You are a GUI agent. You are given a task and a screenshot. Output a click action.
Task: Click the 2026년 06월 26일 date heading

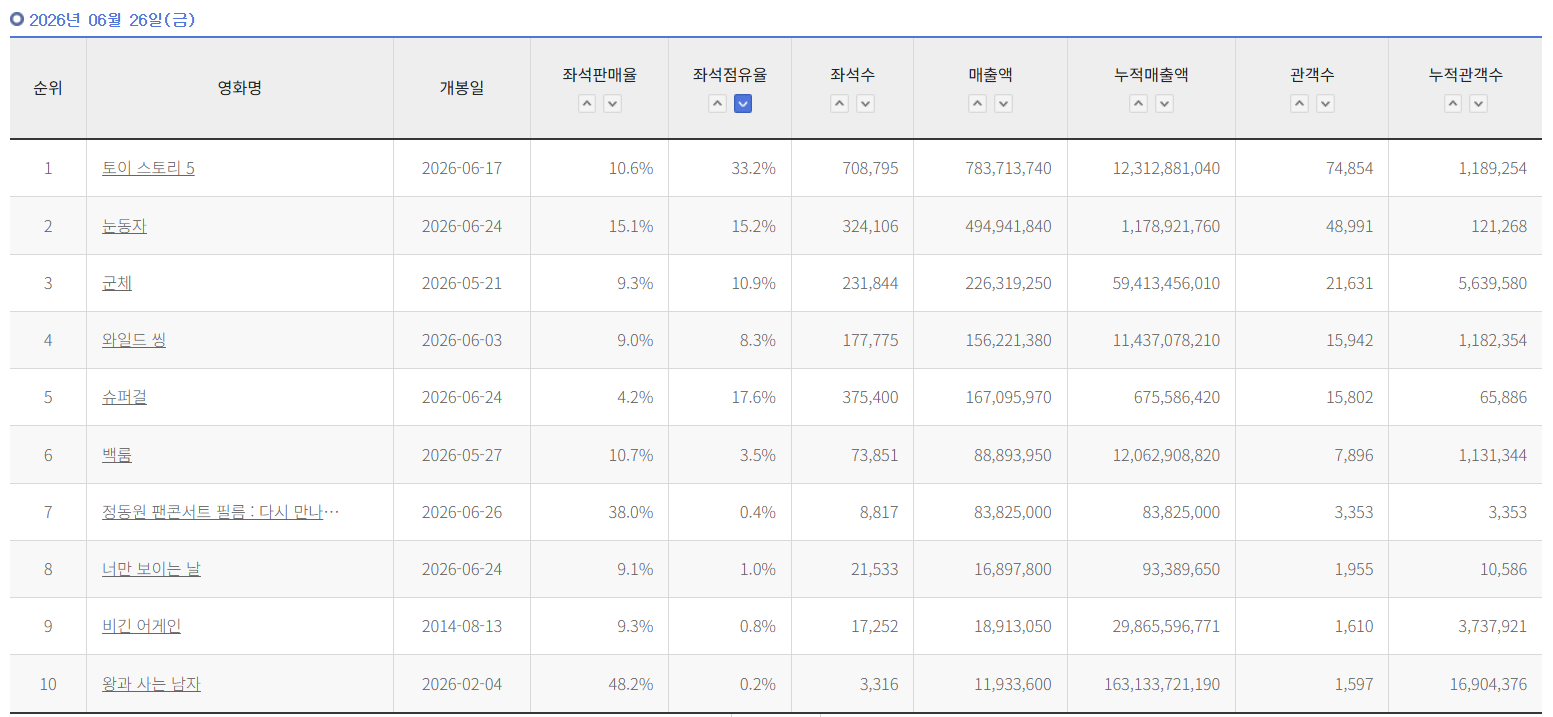coord(111,20)
